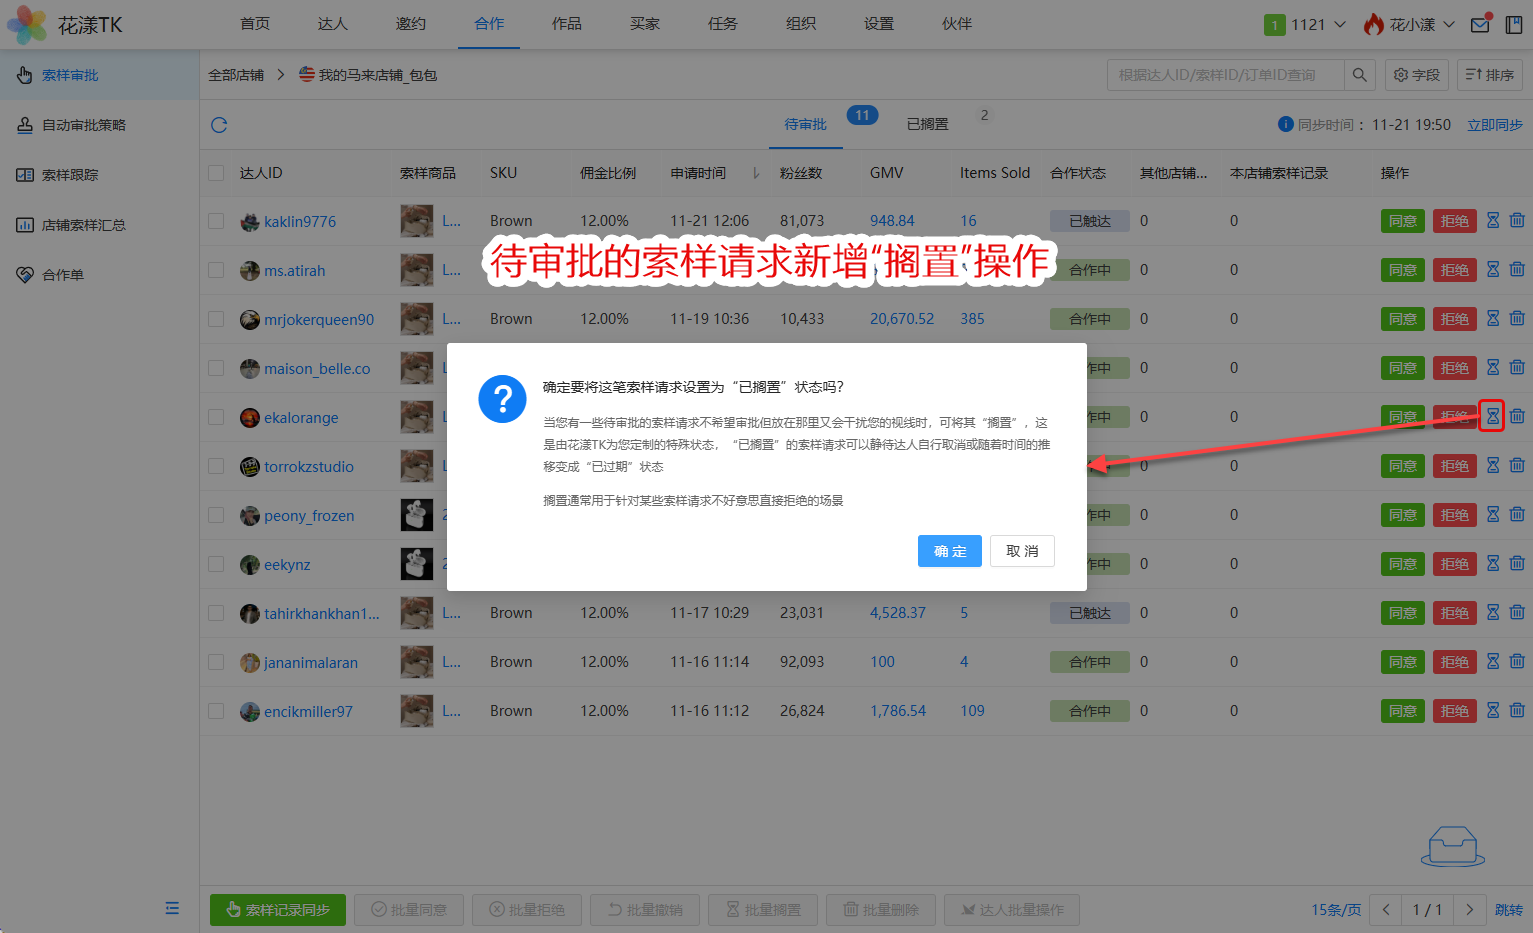Click 取消 to cancel the dialog
Viewport: 1533px width, 933px height.
coord(1022,551)
